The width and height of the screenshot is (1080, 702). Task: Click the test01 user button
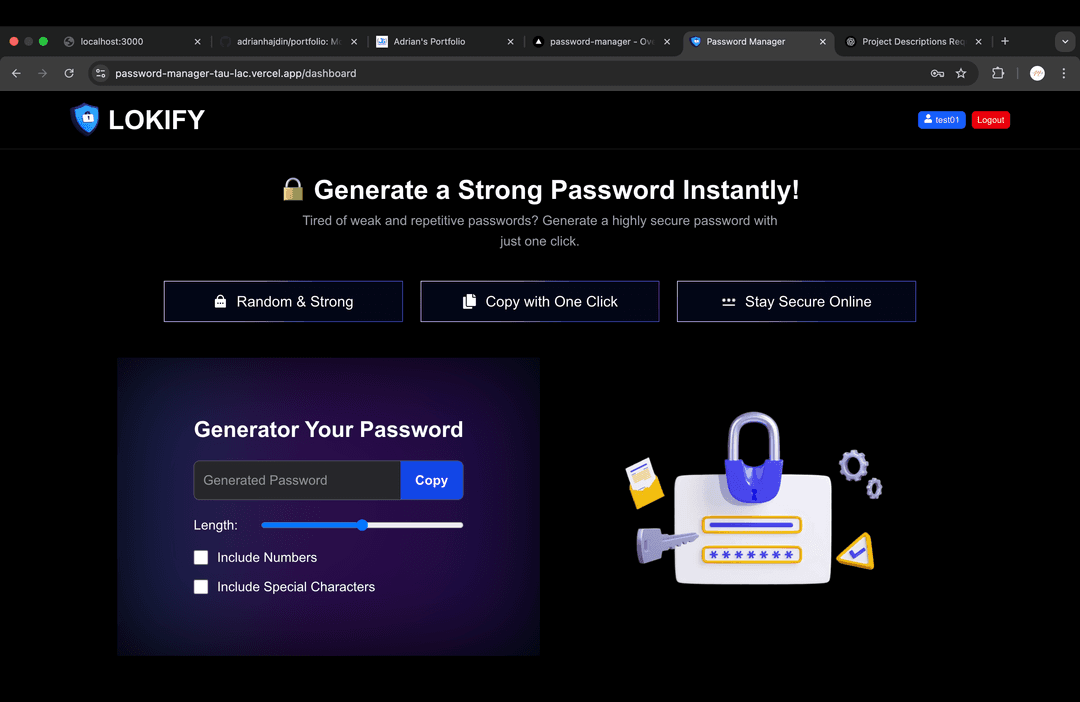pos(942,120)
